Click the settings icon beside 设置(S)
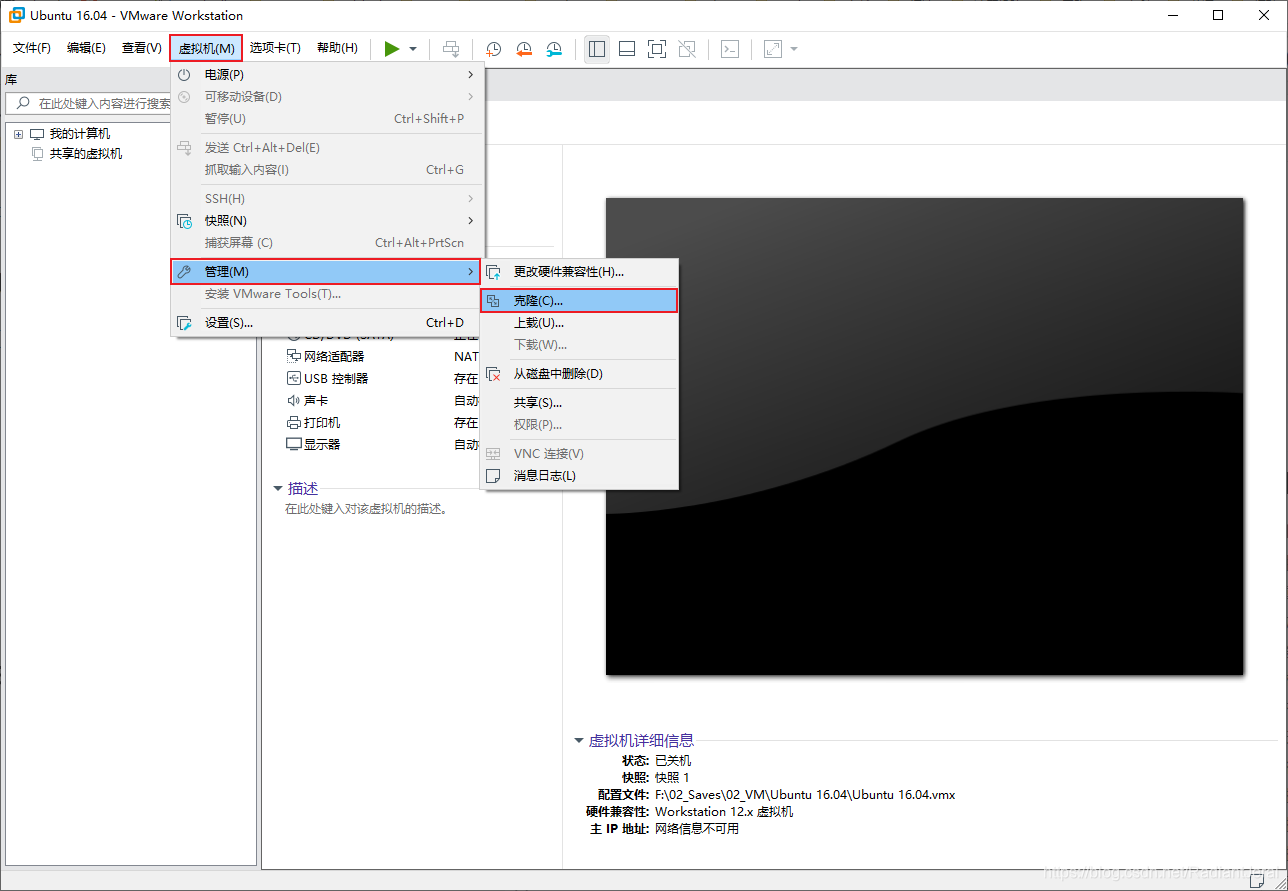Screen dimensions: 1288x891 click(184, 323)
